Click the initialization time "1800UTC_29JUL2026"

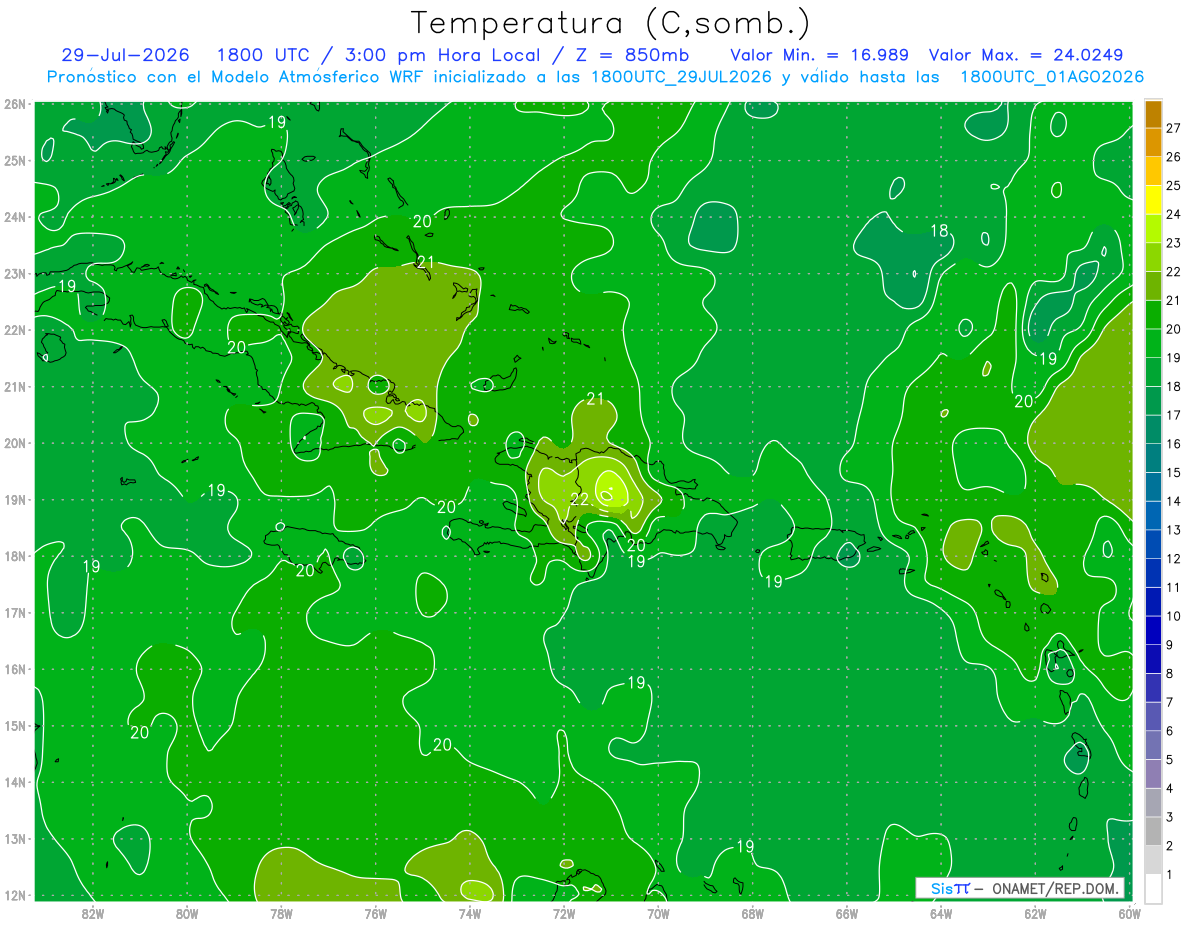[x=681, y=77]
